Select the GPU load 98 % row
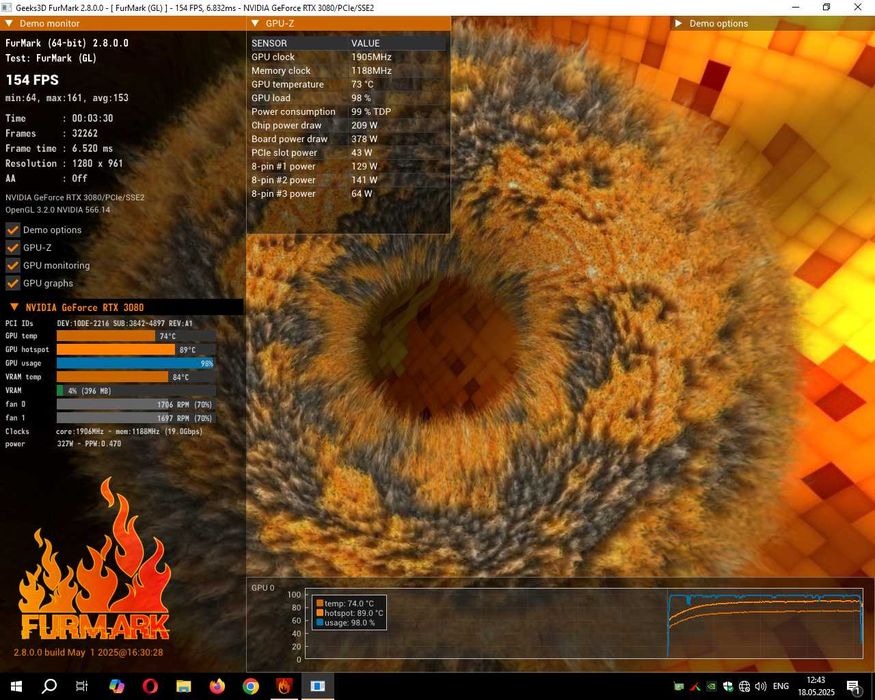This screenshot has width=875, height=700. [349, 98]
